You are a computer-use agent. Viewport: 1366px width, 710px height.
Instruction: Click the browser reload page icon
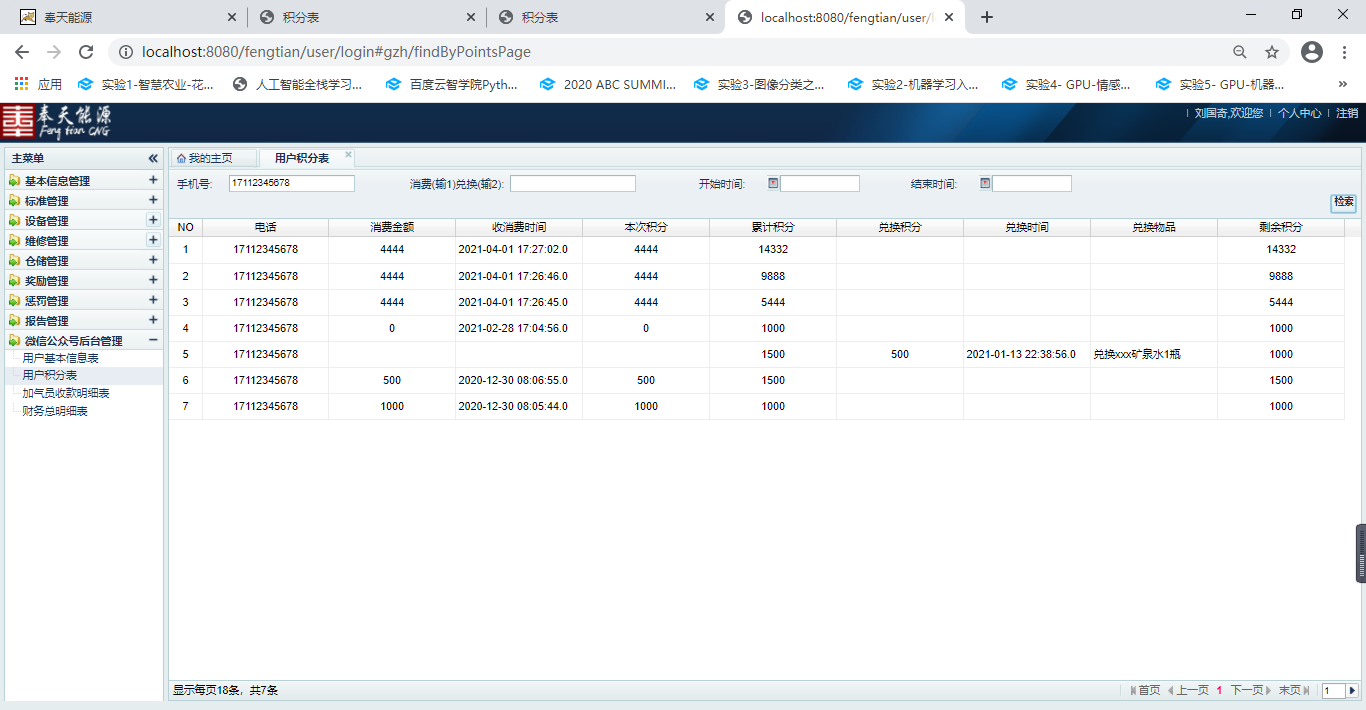(x=86, y=52)
